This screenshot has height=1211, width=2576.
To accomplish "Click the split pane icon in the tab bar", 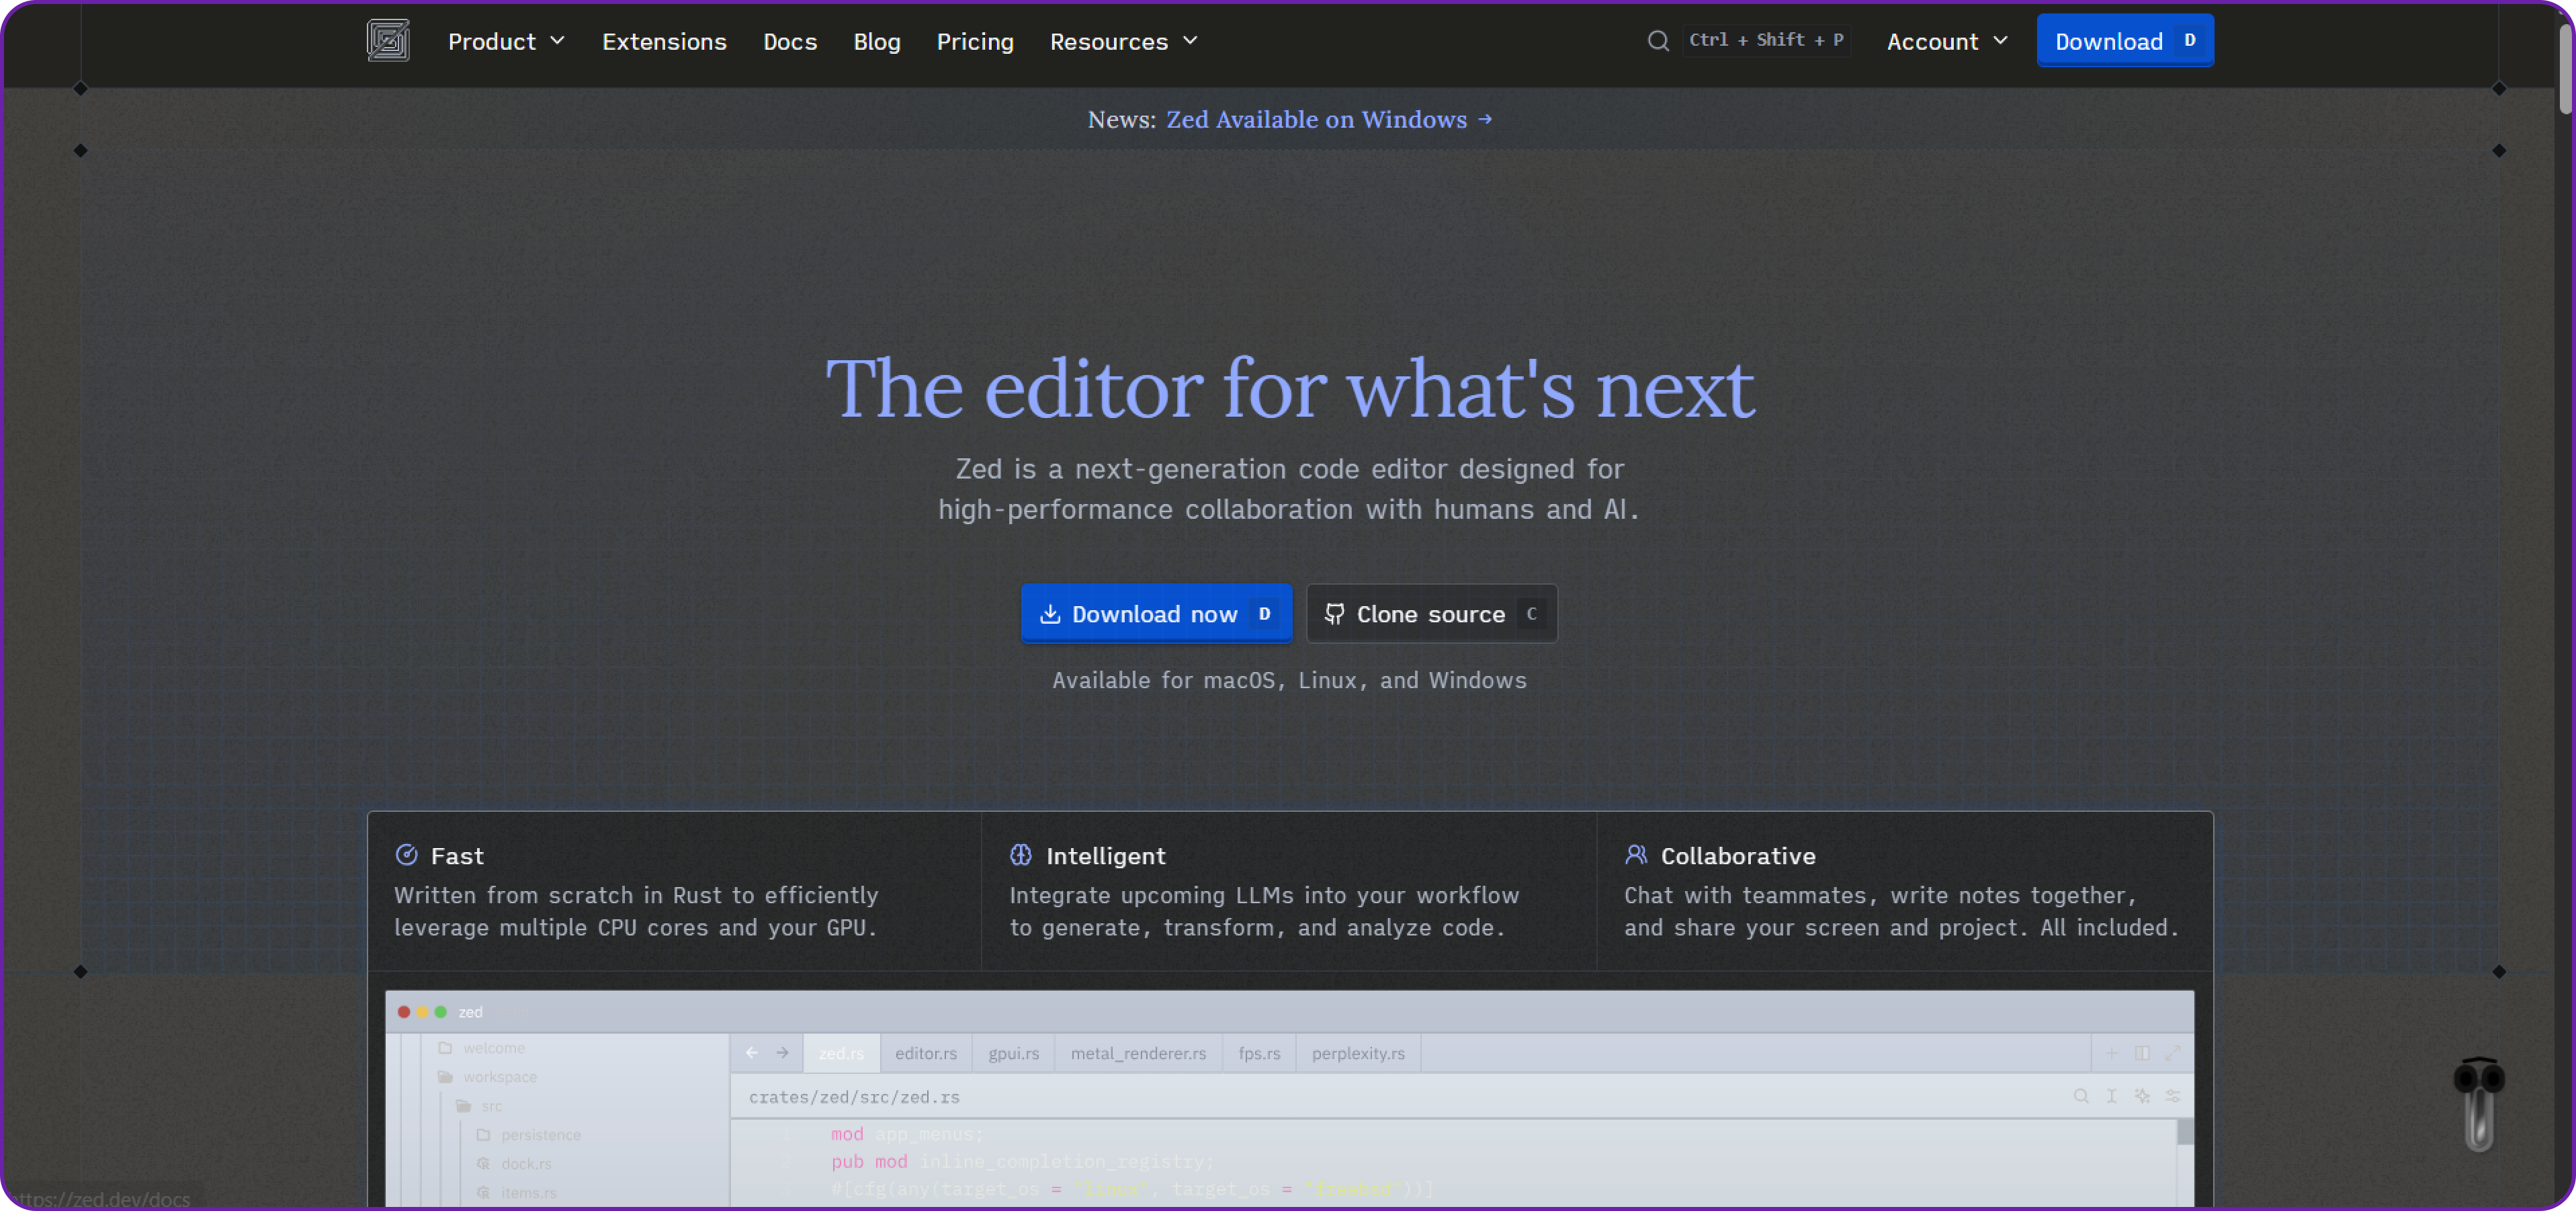I will 2143,1053.
